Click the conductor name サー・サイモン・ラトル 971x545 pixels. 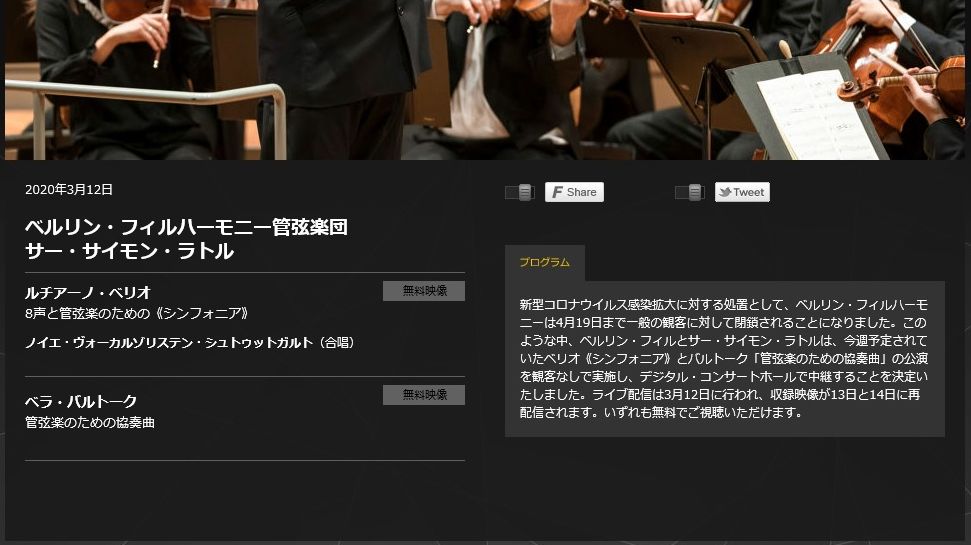point(129,251)
